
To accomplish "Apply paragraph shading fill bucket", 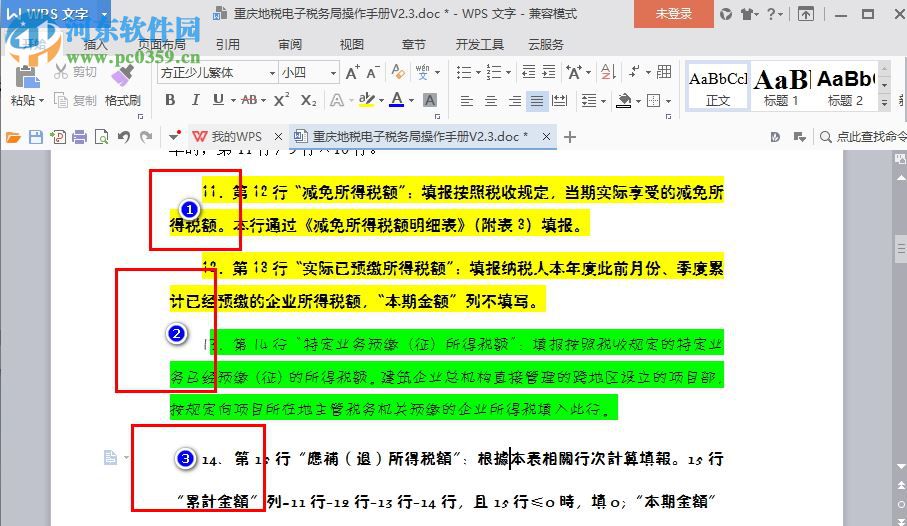I will 624,101.
